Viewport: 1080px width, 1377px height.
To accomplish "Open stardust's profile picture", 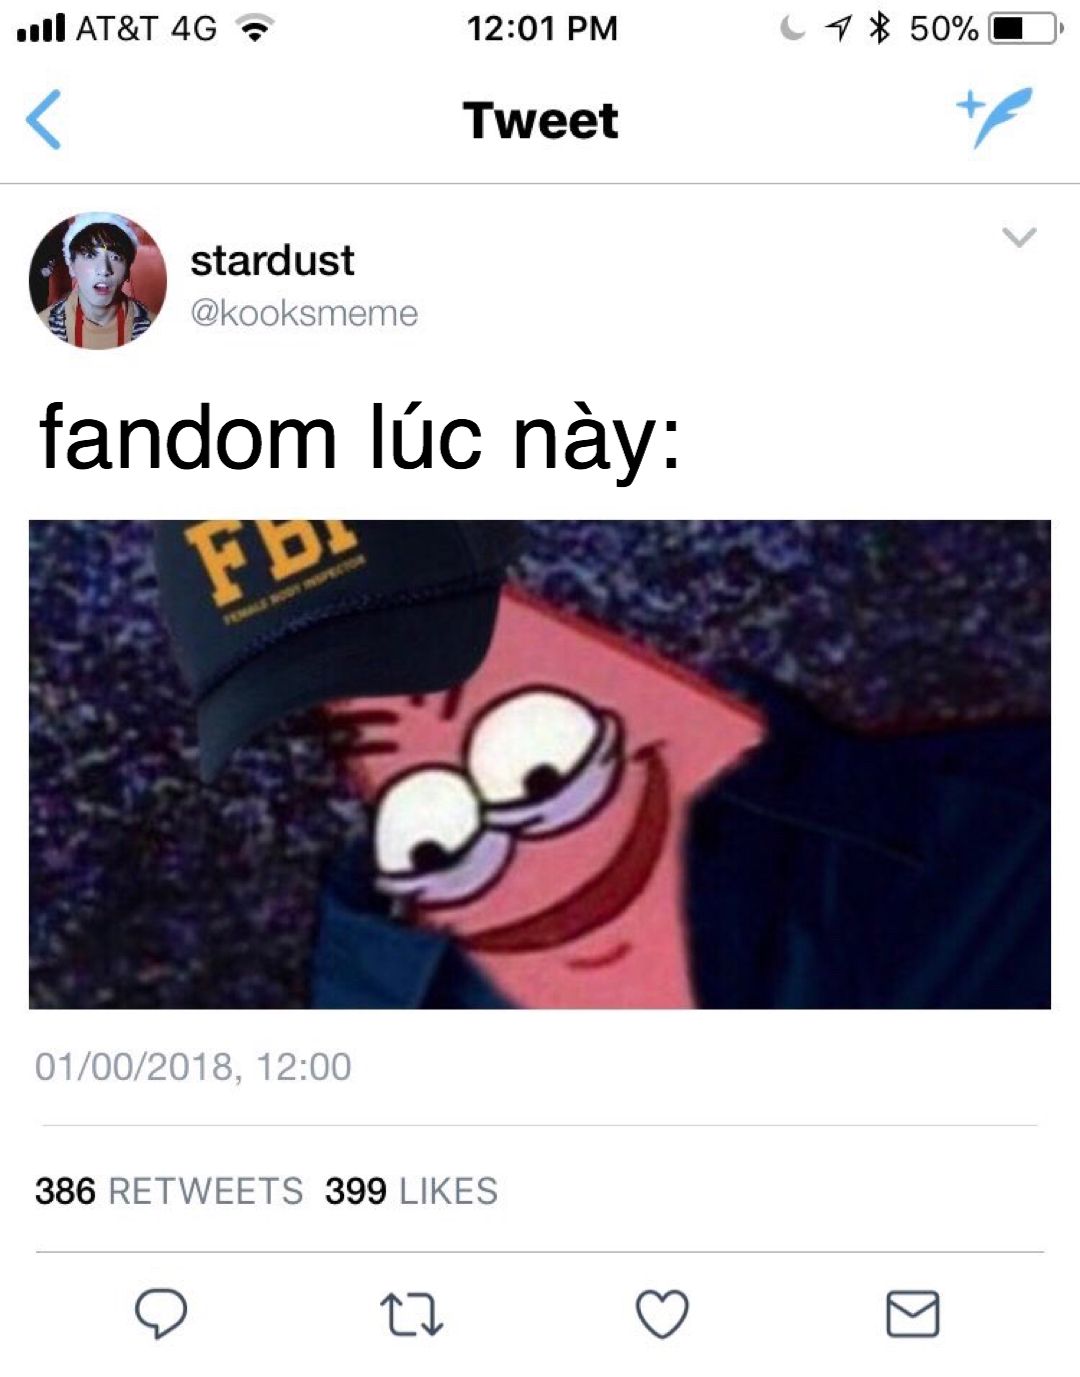I will click(x=97, y=281).
